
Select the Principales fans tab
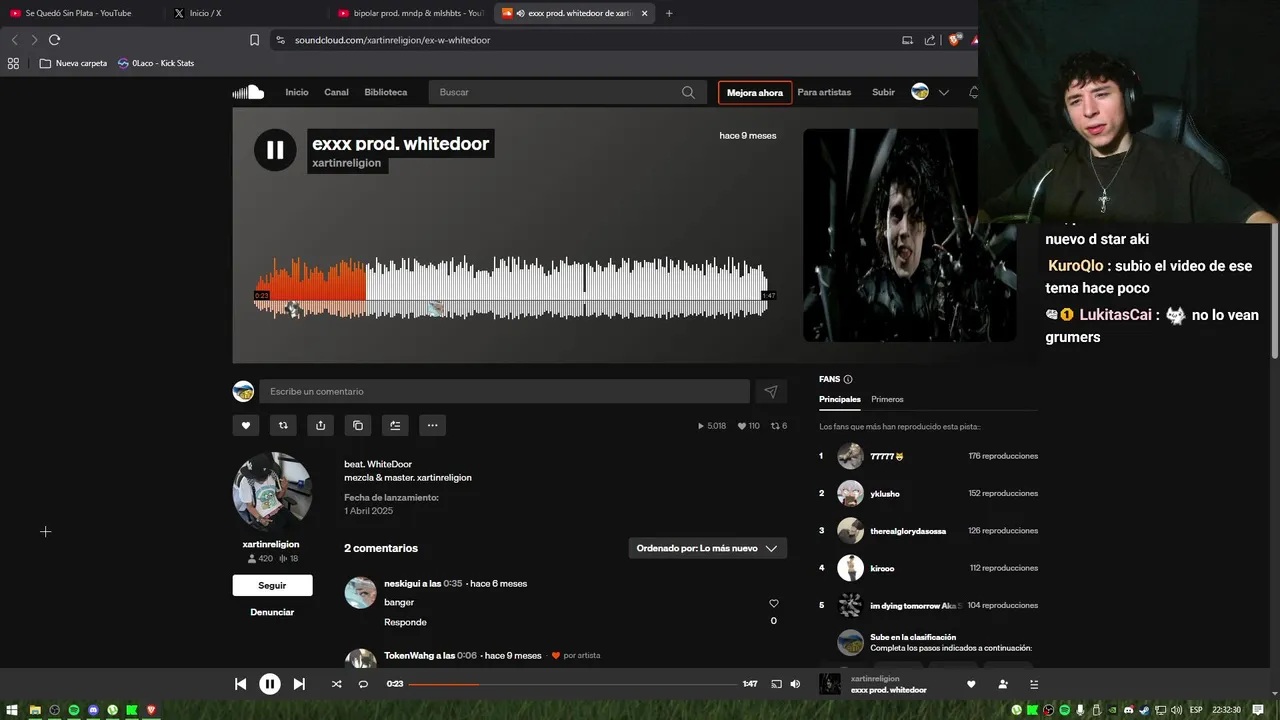(840, 399)
